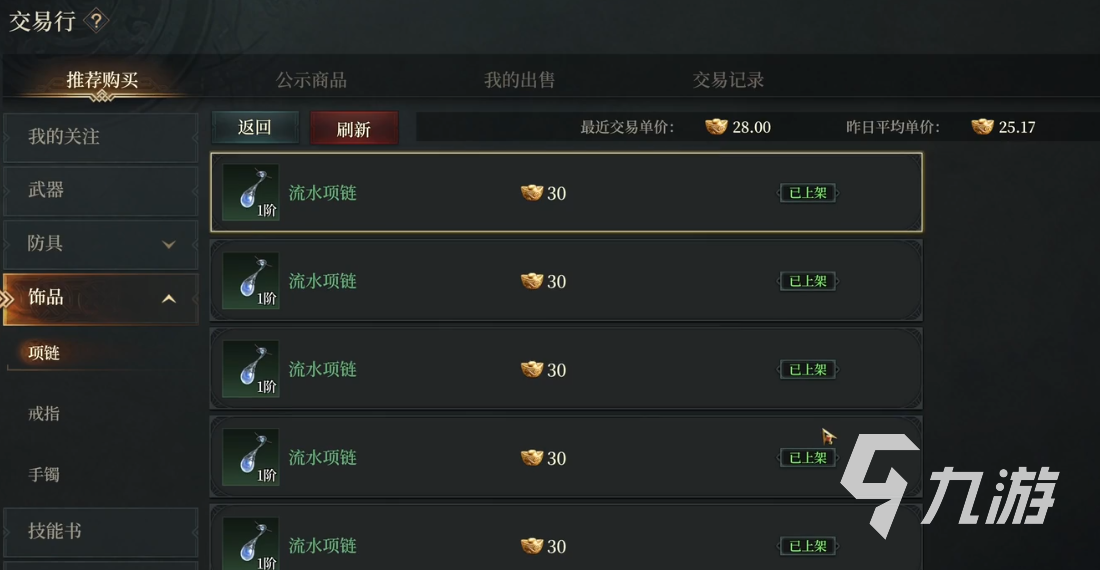Image resolution: width=1100 pixels, height=570 pixels.
Task: Switch to 交易记录 tab
Action: point(728,80)
